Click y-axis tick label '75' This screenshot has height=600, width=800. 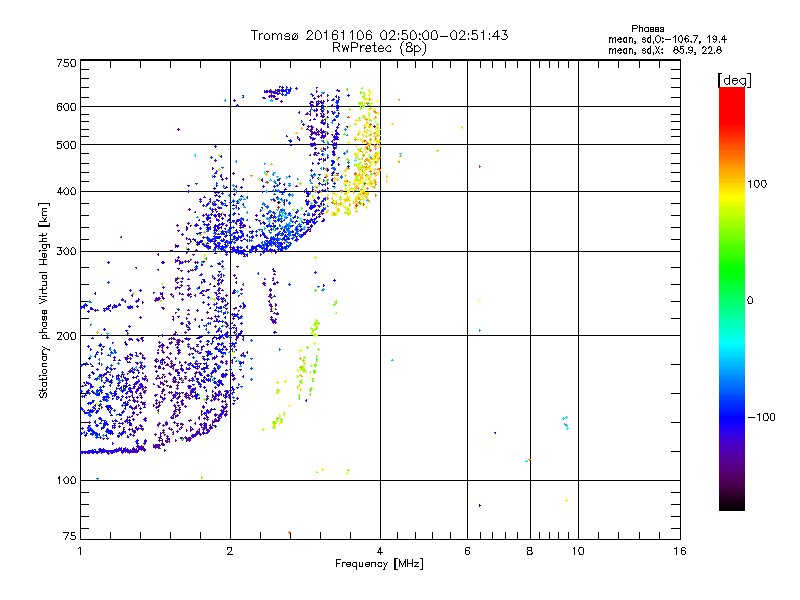69,536
